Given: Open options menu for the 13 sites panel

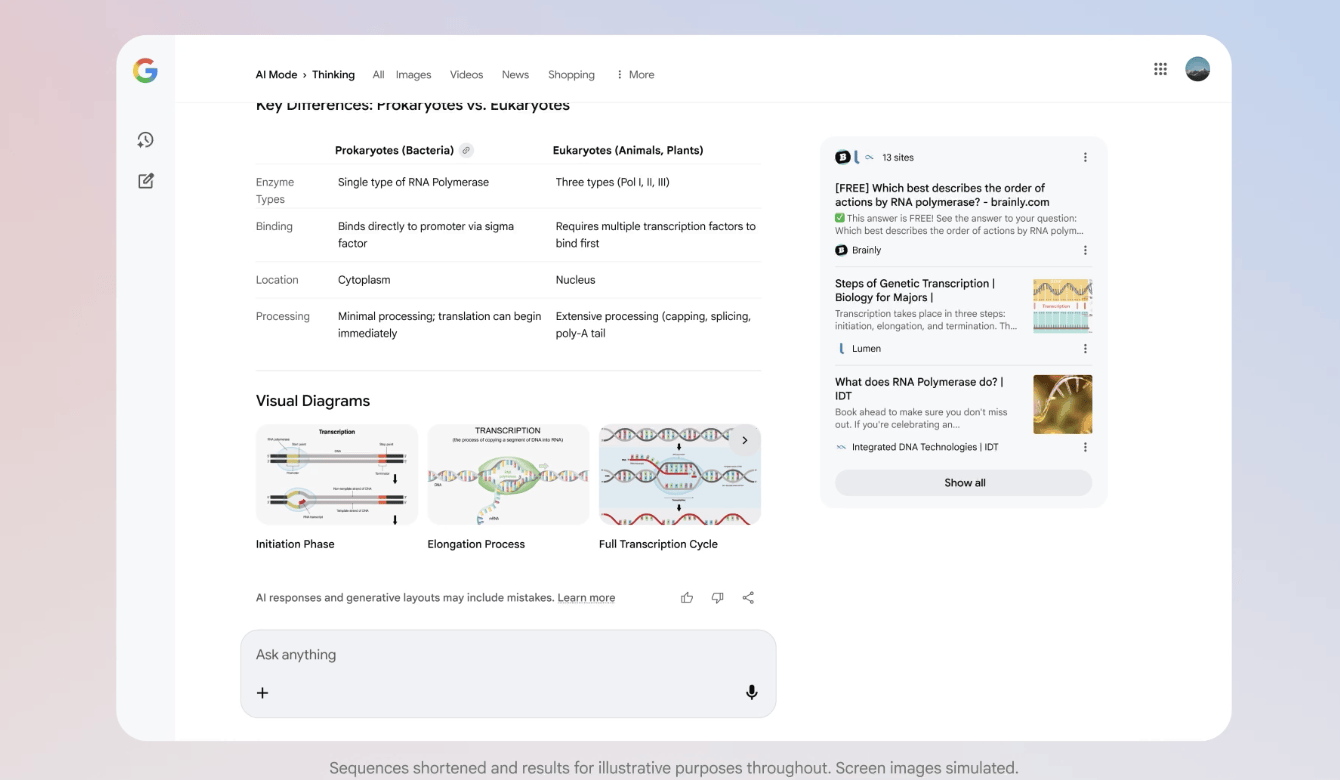Looking at the screenshot, I should point(1085,158).
